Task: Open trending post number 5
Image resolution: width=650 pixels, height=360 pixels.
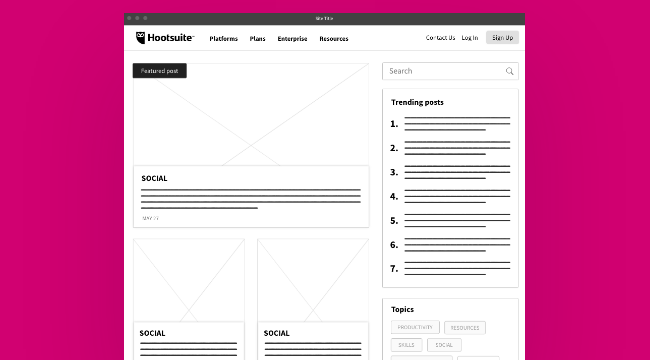Action: [x=450, y=220]
